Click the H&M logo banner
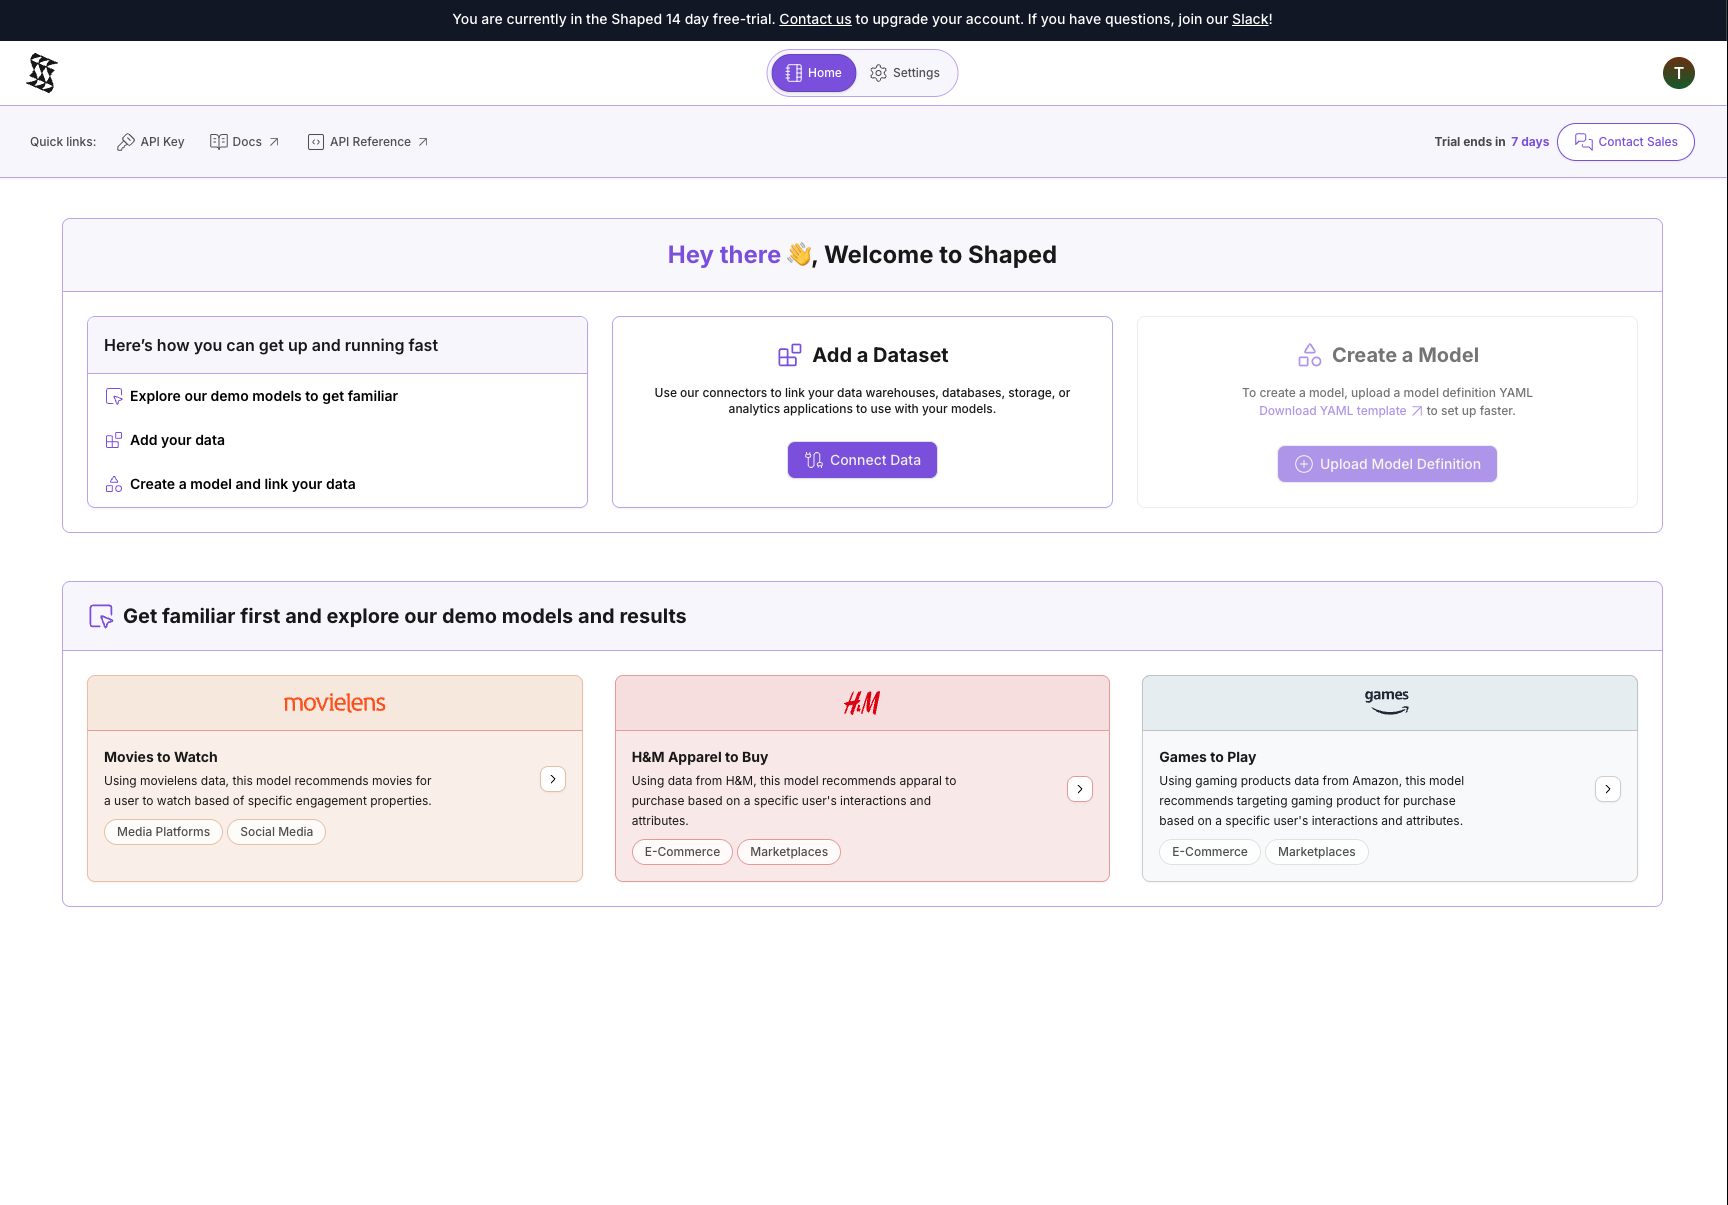This screenshot has width=1728, height=1205. coord(862,703)
